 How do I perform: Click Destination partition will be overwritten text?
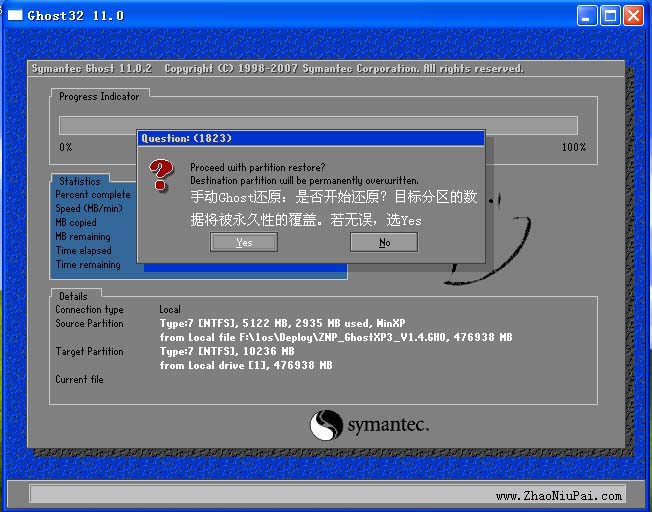[304, 181]
